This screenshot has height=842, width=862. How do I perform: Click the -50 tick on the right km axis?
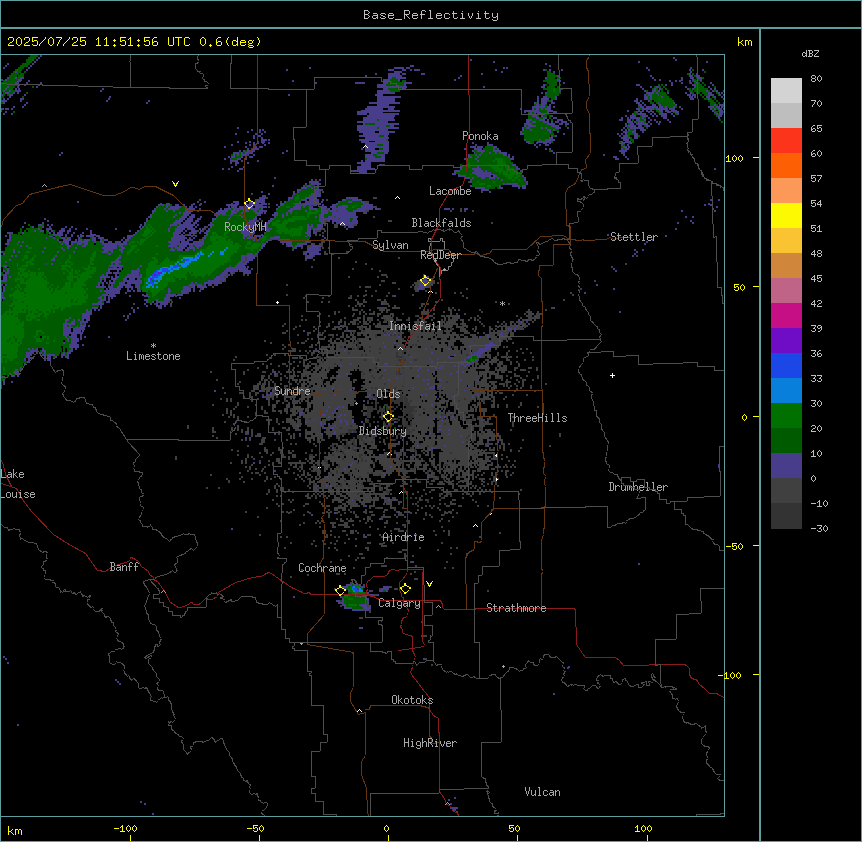pyautogui.click(x=734, y=546)
